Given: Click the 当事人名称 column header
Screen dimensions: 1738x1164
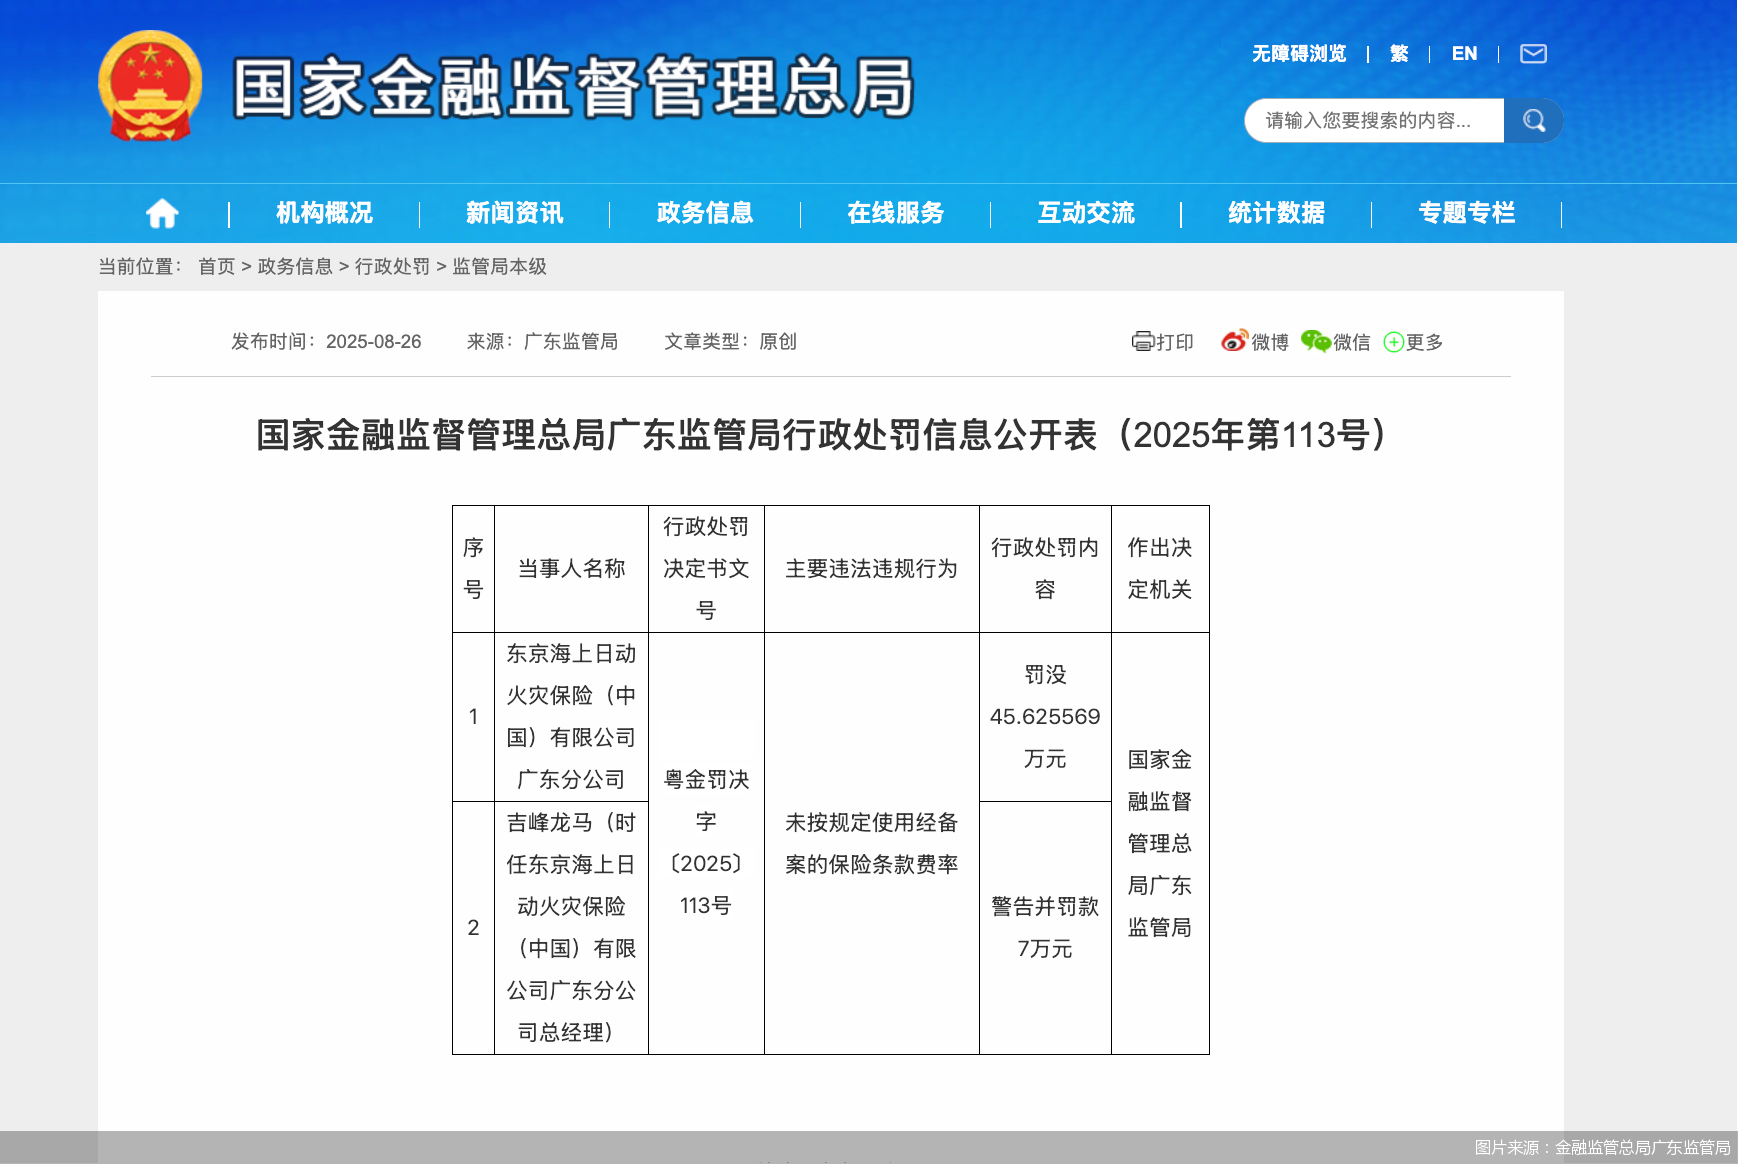Looking at the screenshot, I should click(x=571, y=569).
